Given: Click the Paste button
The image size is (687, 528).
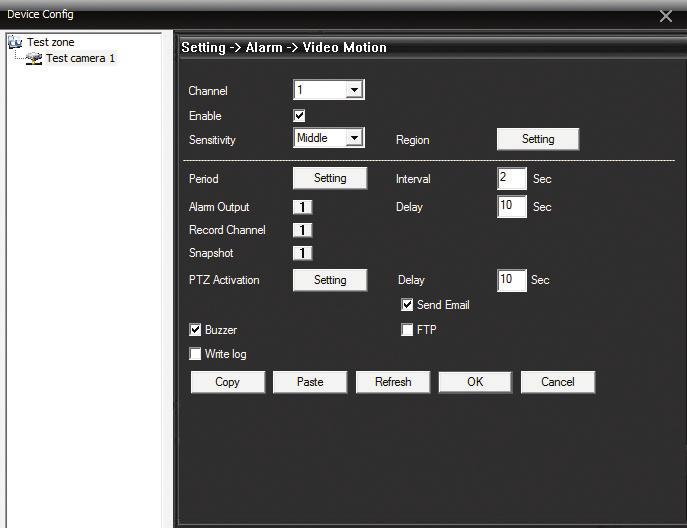Looking at the screenshot, I should pyautogui.click(x=310, y=382).
